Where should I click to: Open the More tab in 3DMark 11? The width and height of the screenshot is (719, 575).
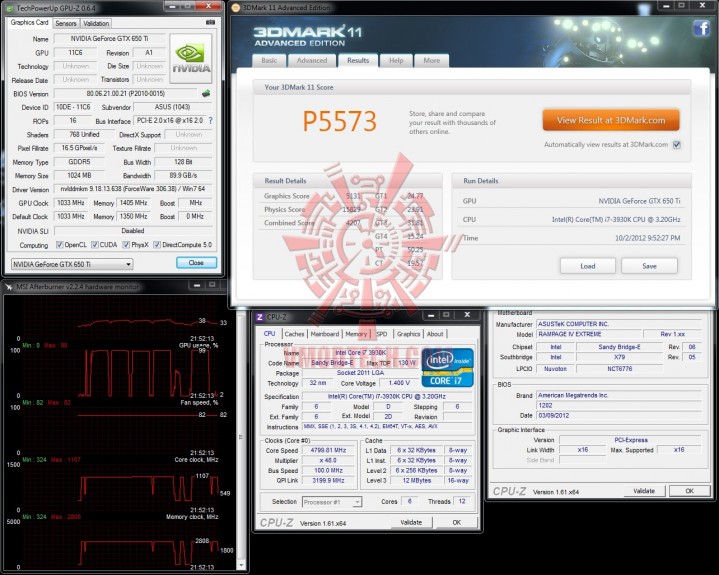pos(431,61)
